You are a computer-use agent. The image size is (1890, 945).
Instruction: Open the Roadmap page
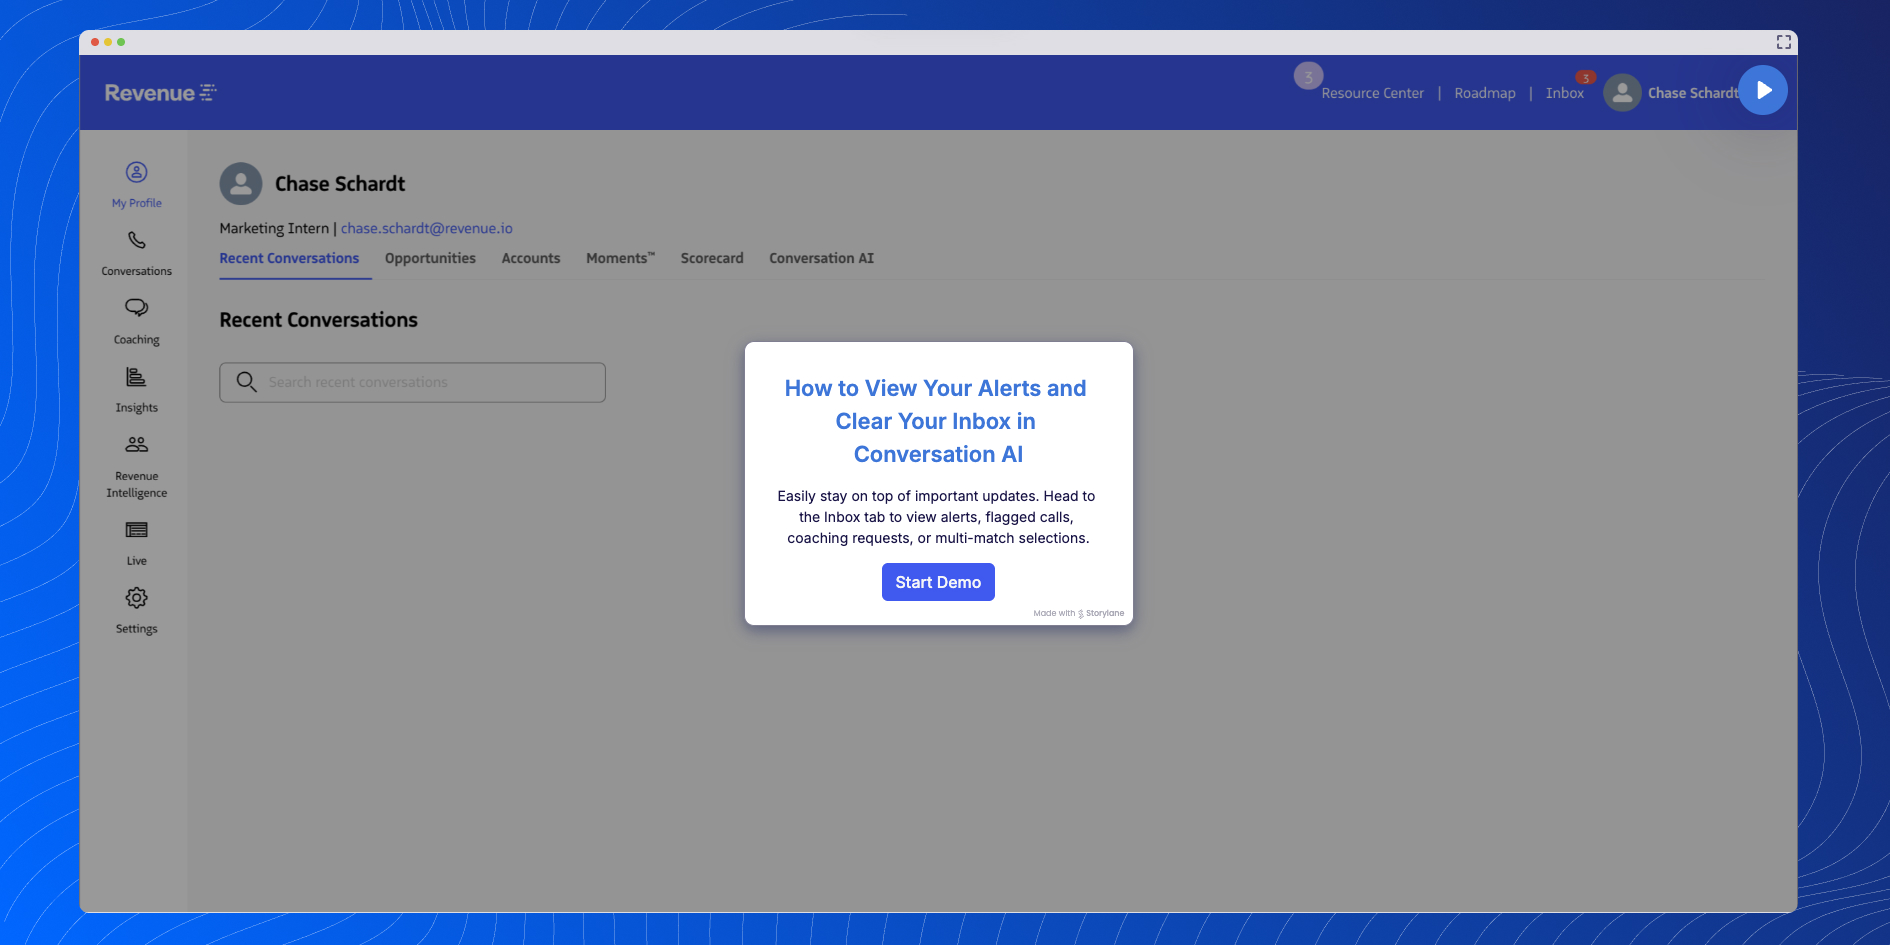click(x=1485, y=92)
